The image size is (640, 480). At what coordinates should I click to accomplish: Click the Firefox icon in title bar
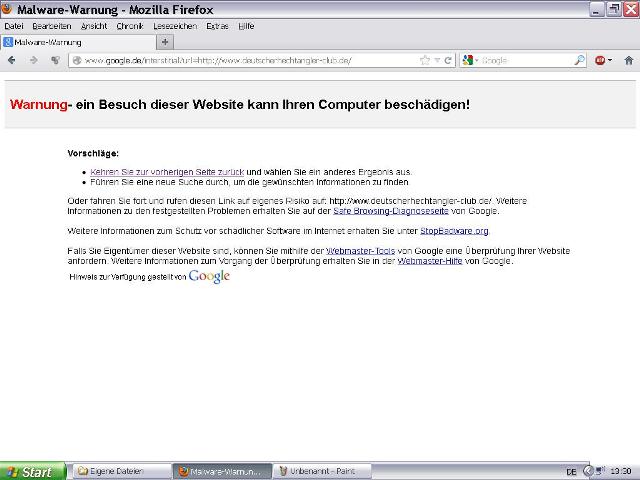pos(7,9)
